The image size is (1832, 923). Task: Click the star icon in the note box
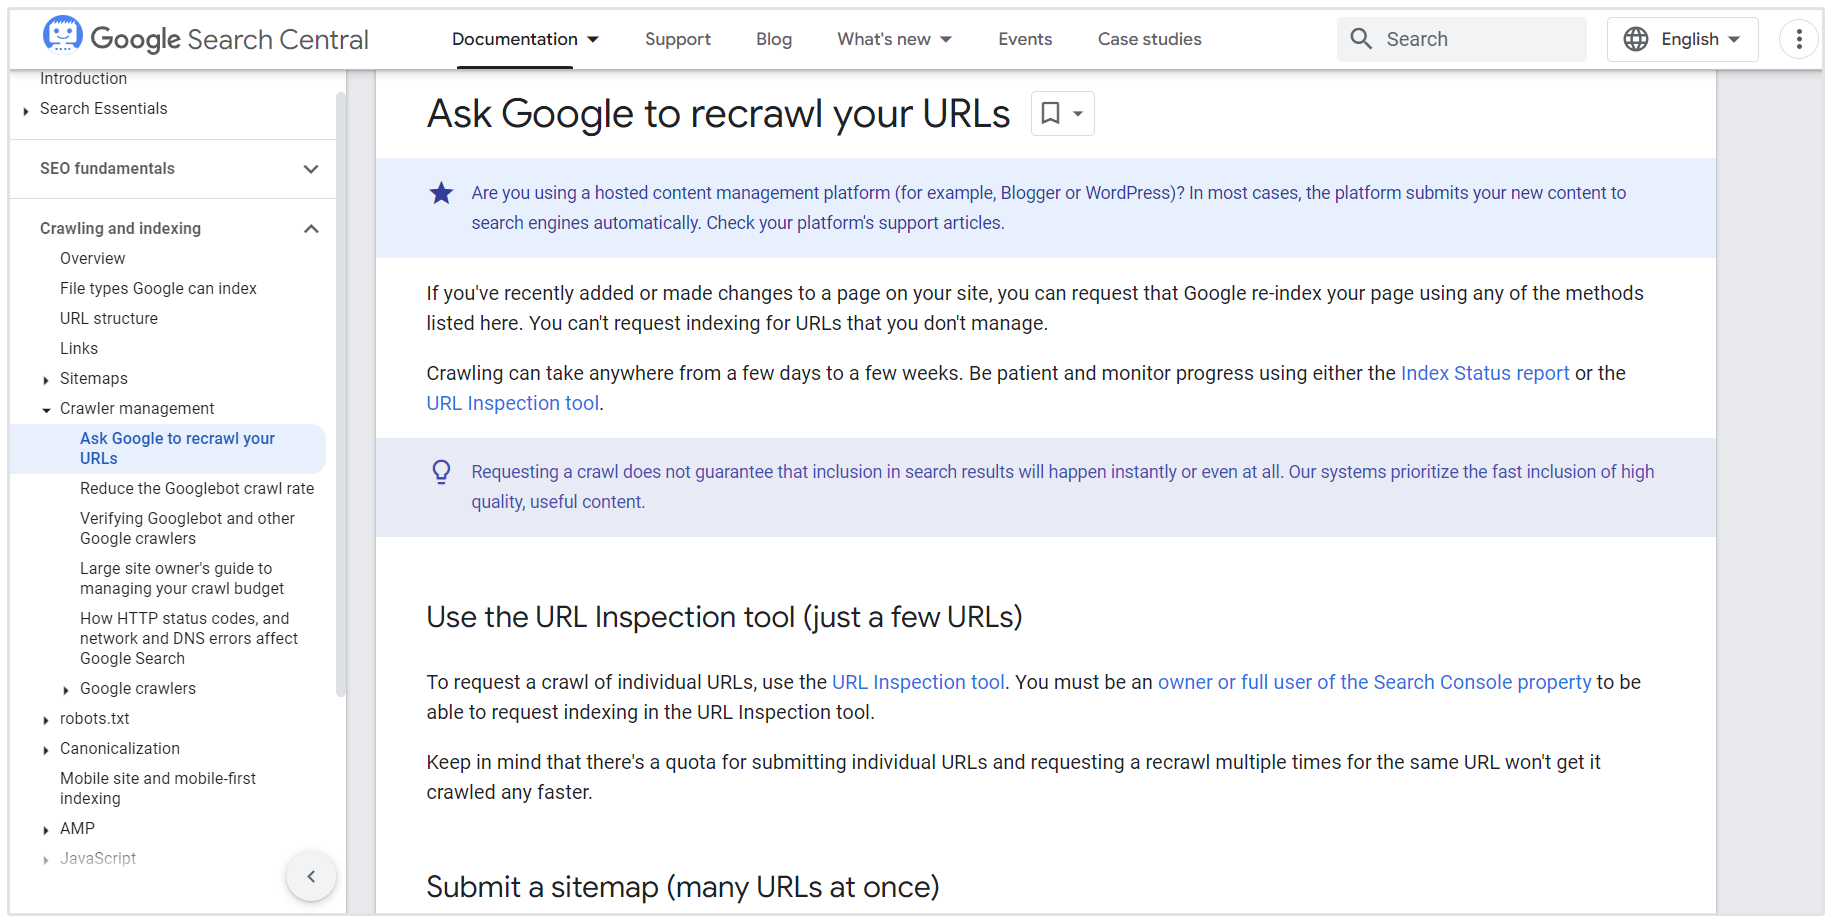(x=441, y=193)
